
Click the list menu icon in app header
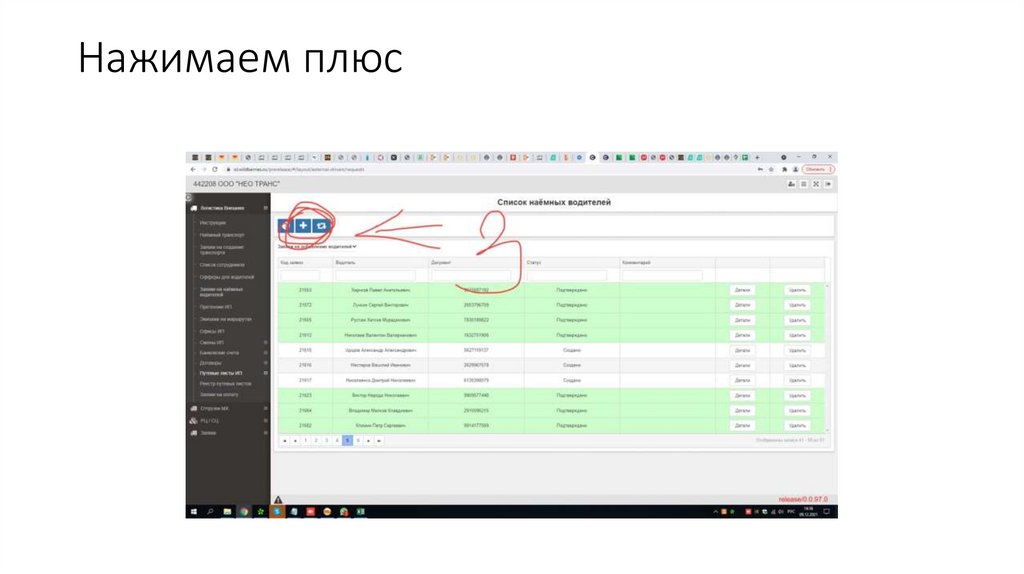coord(804,184)
